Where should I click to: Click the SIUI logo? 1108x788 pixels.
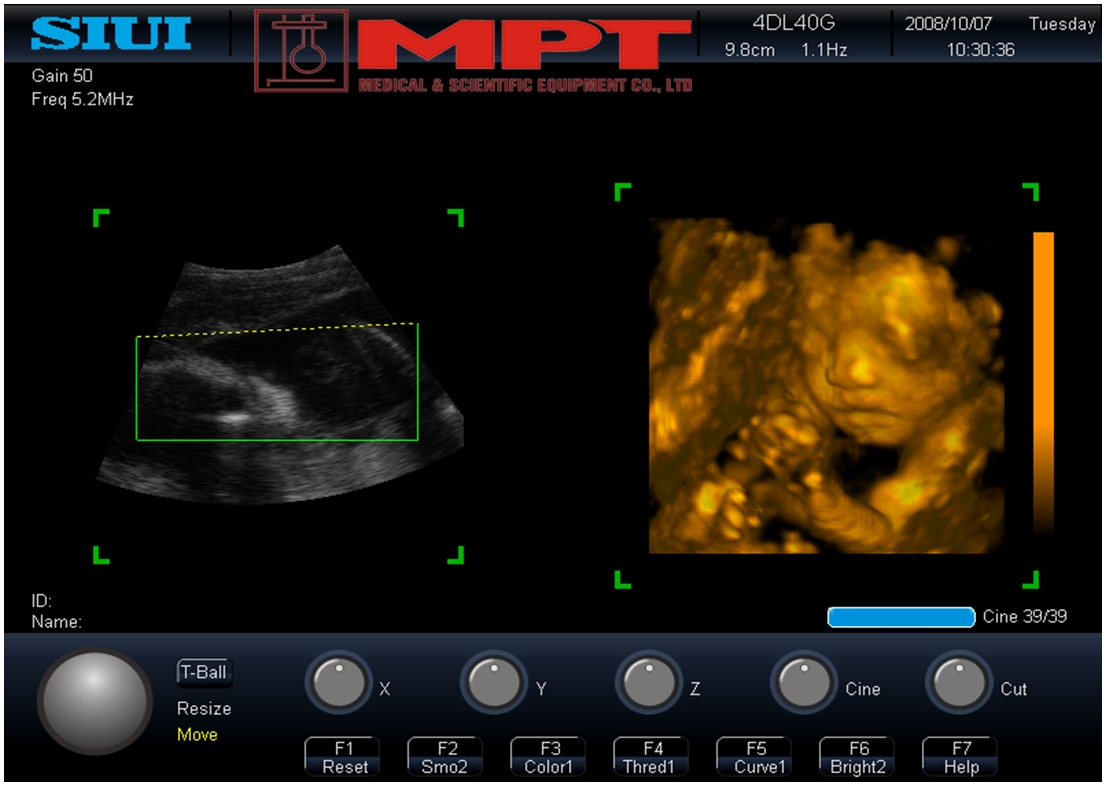(110, 33)
